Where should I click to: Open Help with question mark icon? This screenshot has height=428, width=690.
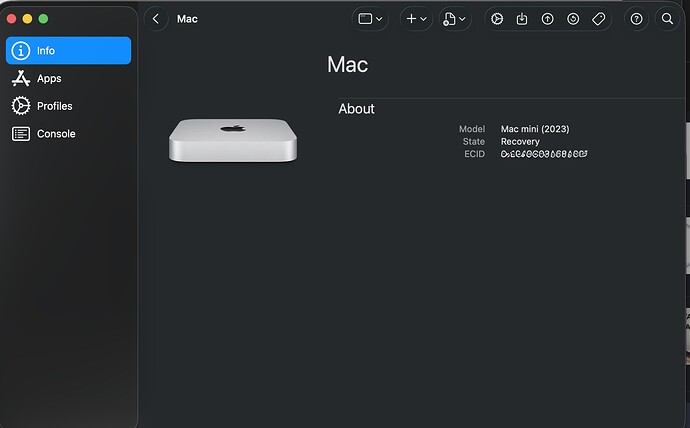click(636, 19)
